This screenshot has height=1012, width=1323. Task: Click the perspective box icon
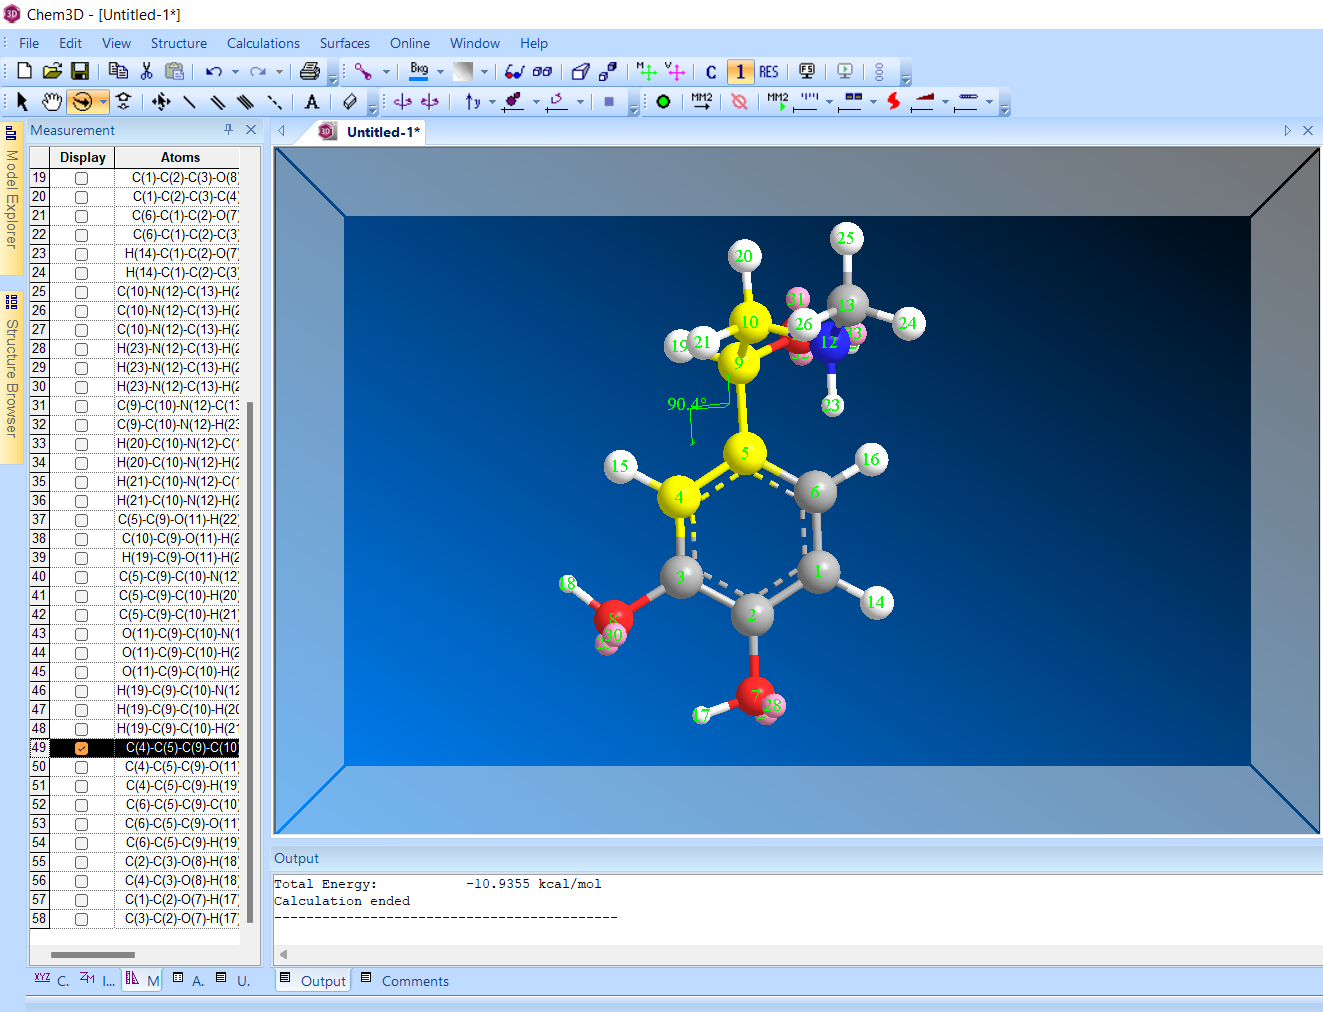(580, 71)
